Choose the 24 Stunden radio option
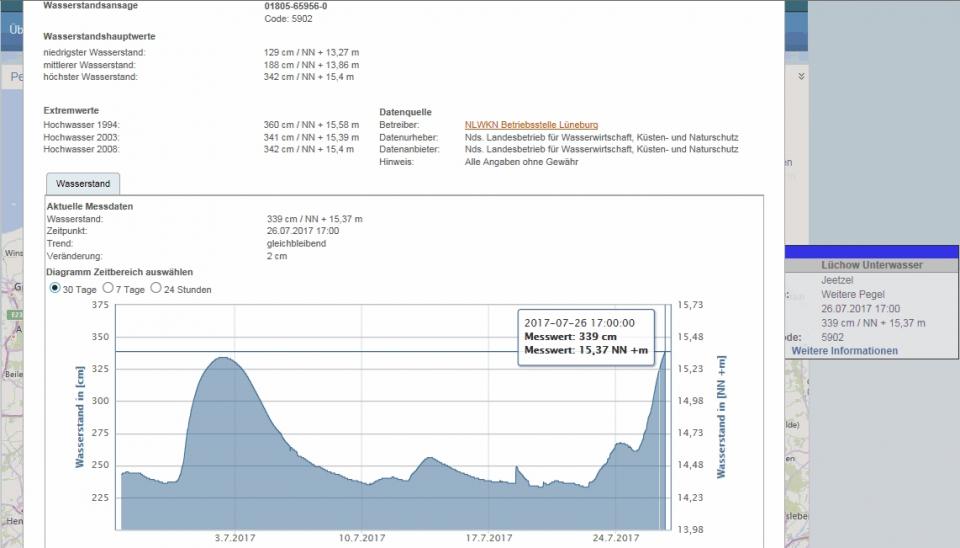 click(x=155, y=289)
